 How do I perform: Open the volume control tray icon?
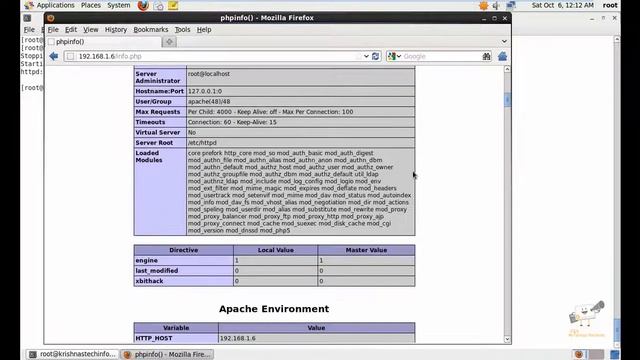pos(496,5)
